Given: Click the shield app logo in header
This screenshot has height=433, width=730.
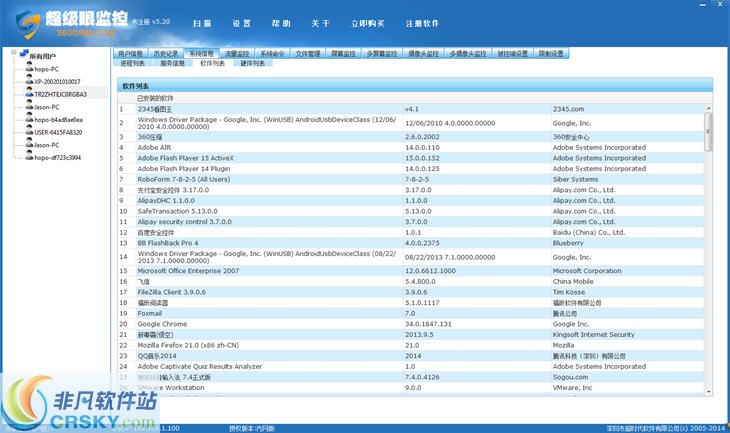Looking at the screenshot, I should (27, 25).
